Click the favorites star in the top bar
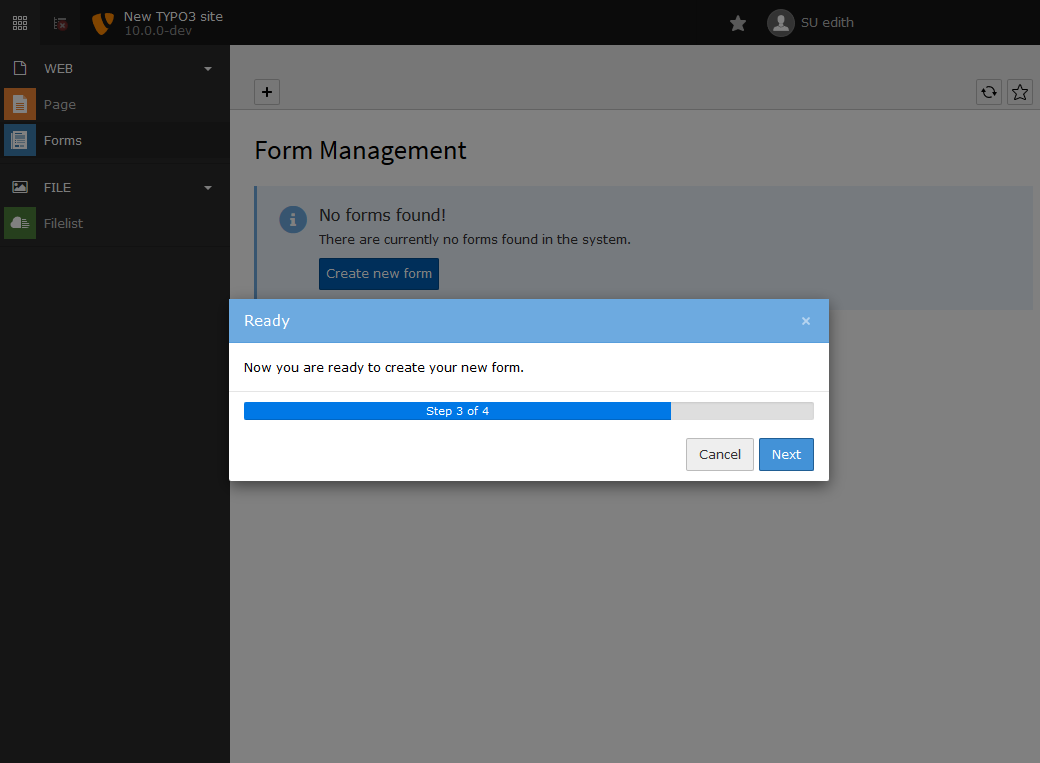 click(737, 22)
